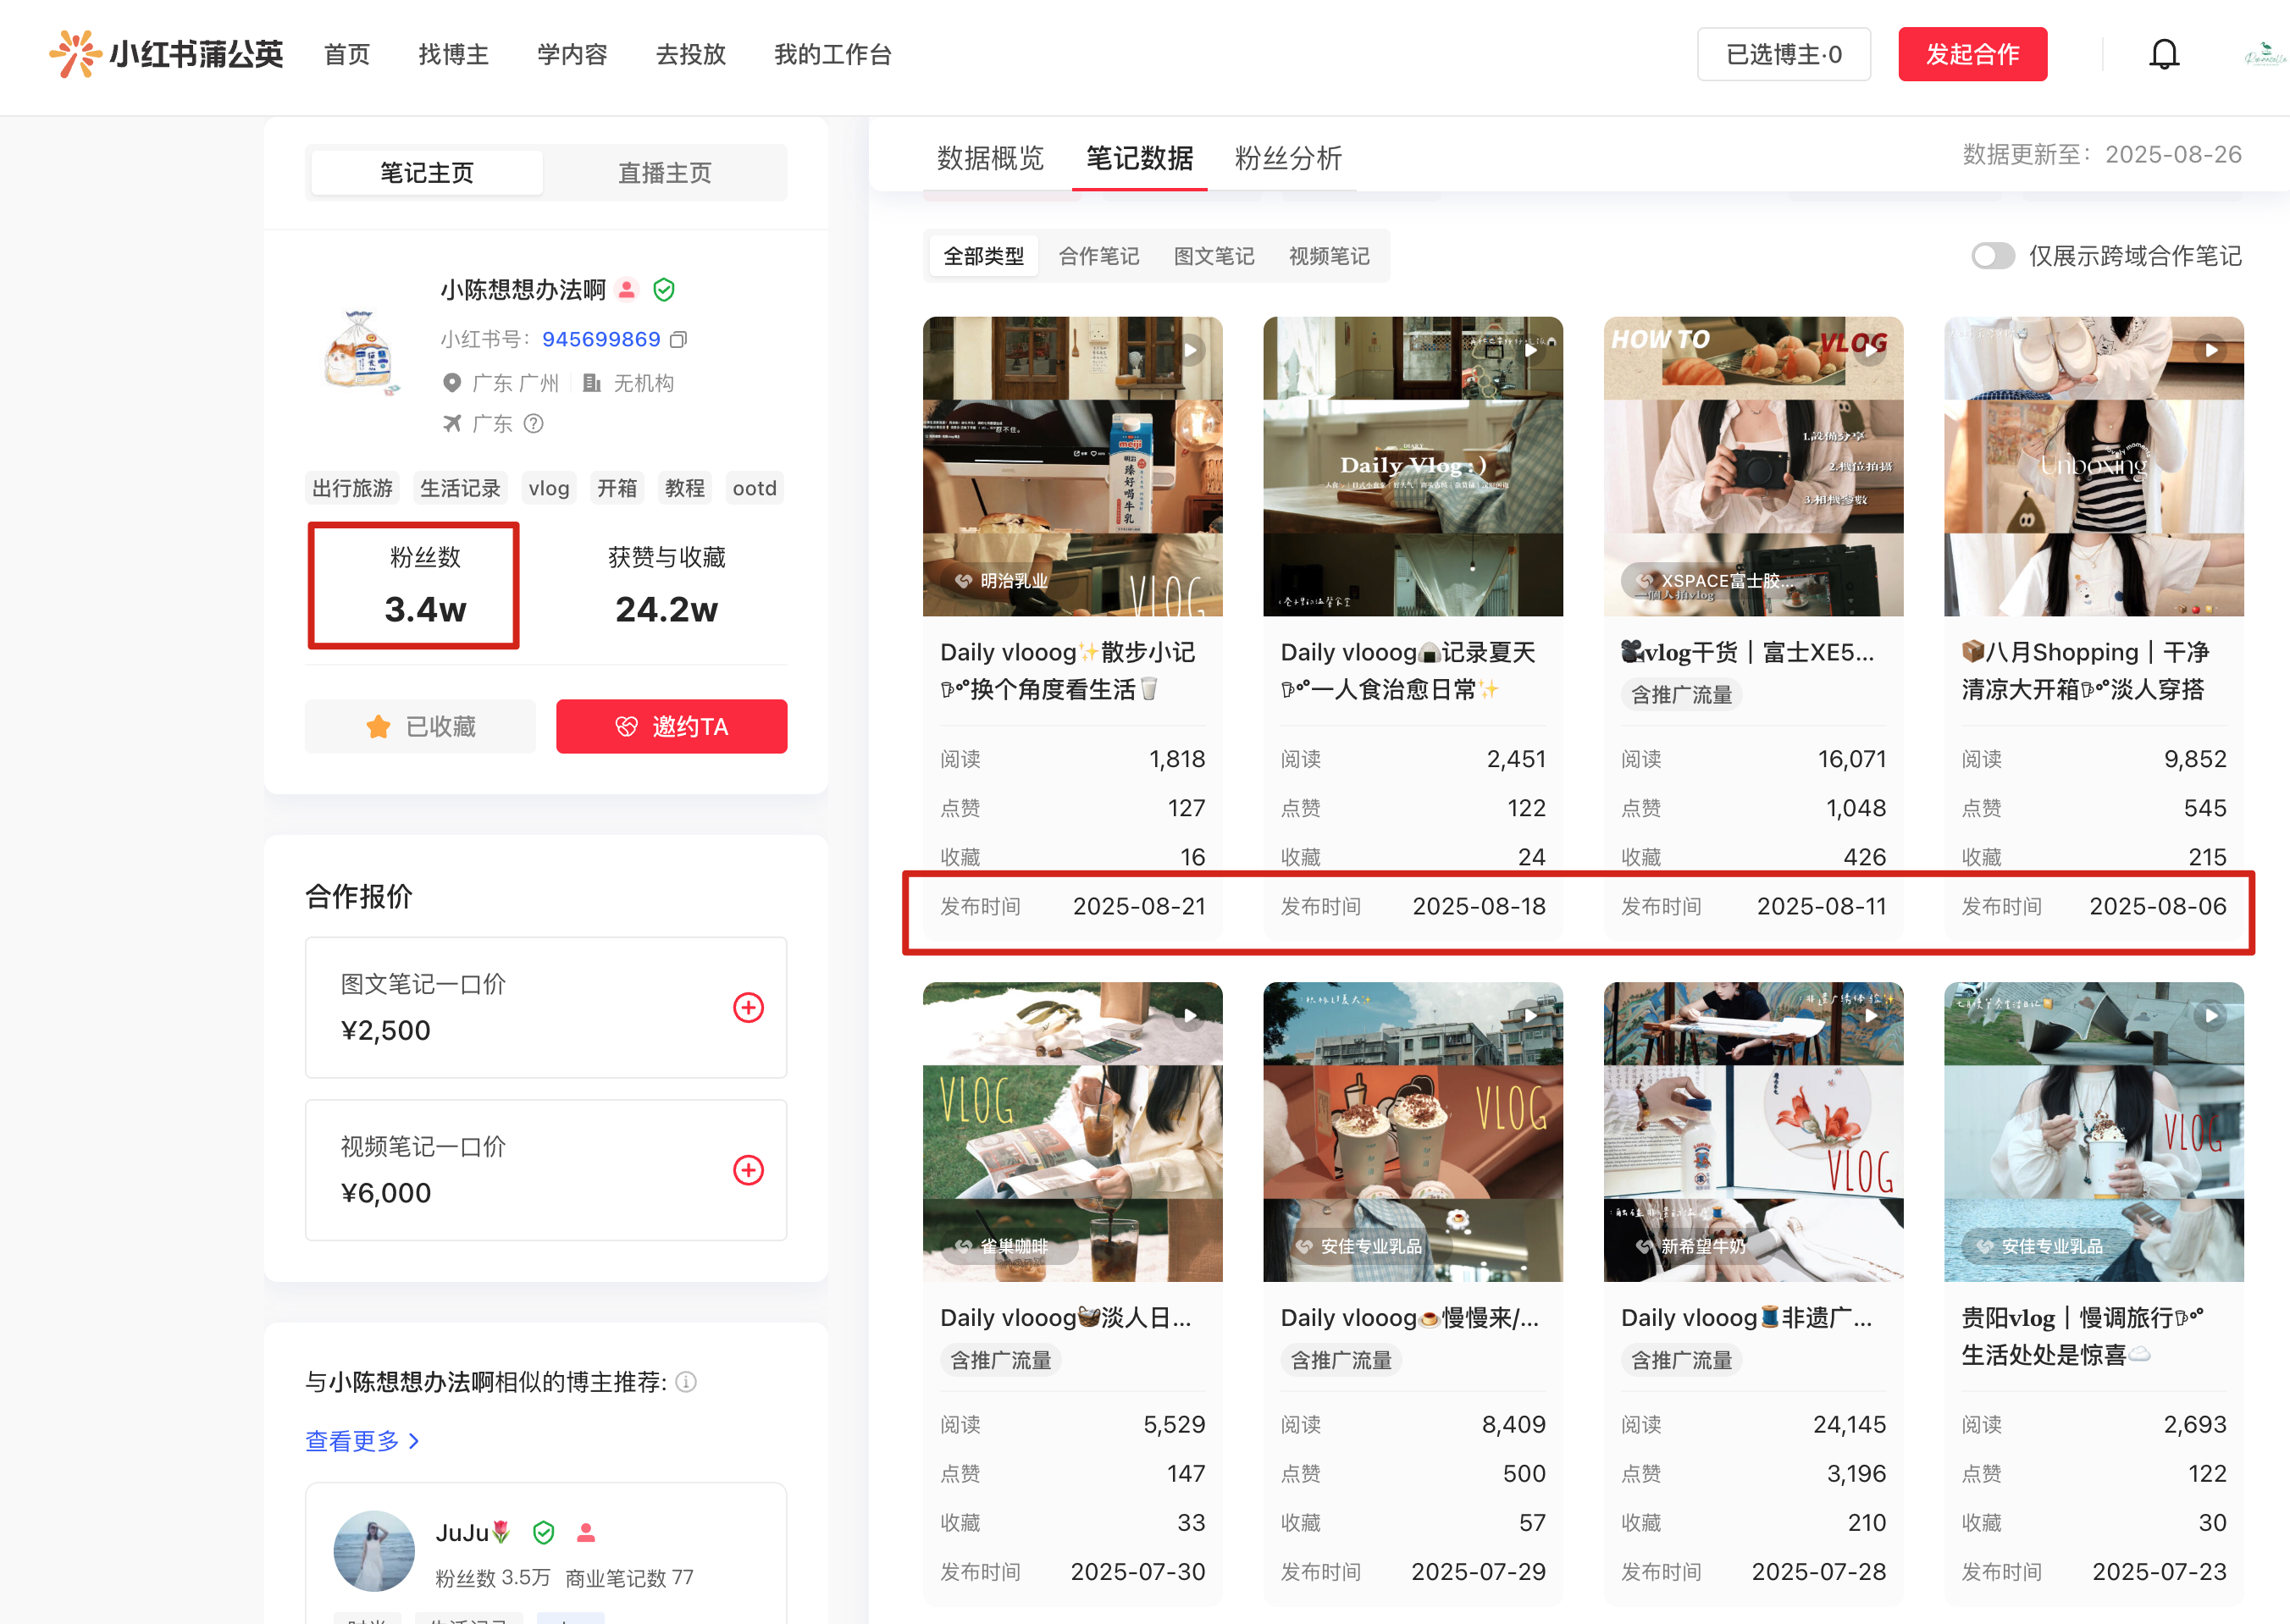The height and width of the screenshot is (1624, 2290).
Task: Click the notification bell icon
Action: (x=2164, y=54)
